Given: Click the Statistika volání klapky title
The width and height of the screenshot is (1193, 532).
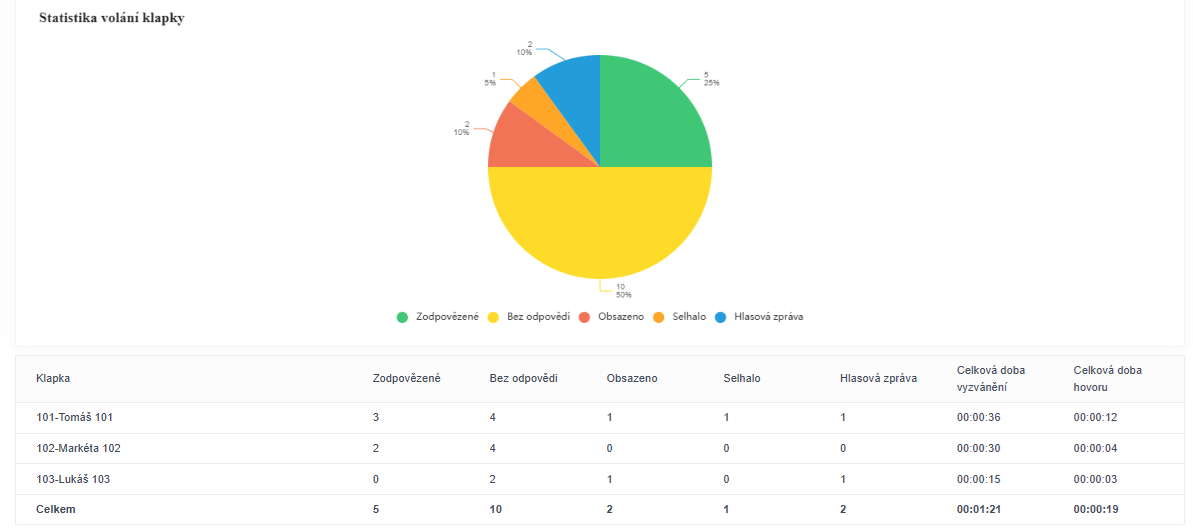Looking at the screenshot, I should (111, 18).
